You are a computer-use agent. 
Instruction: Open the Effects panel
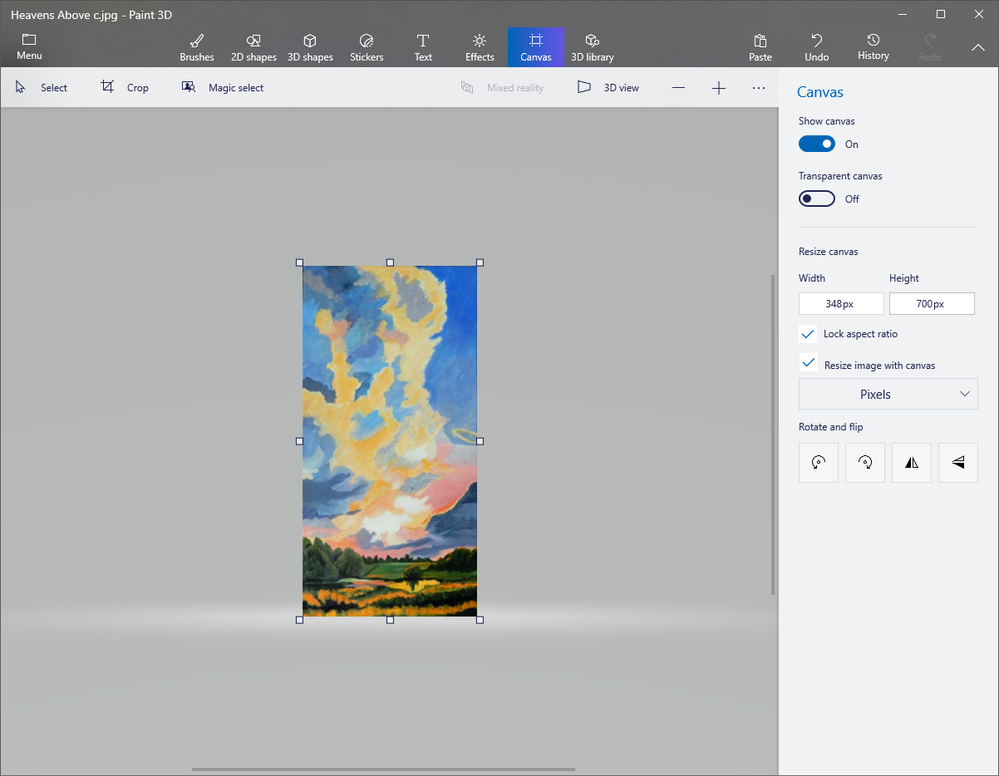pyautogui.click(x=479, y=47)
